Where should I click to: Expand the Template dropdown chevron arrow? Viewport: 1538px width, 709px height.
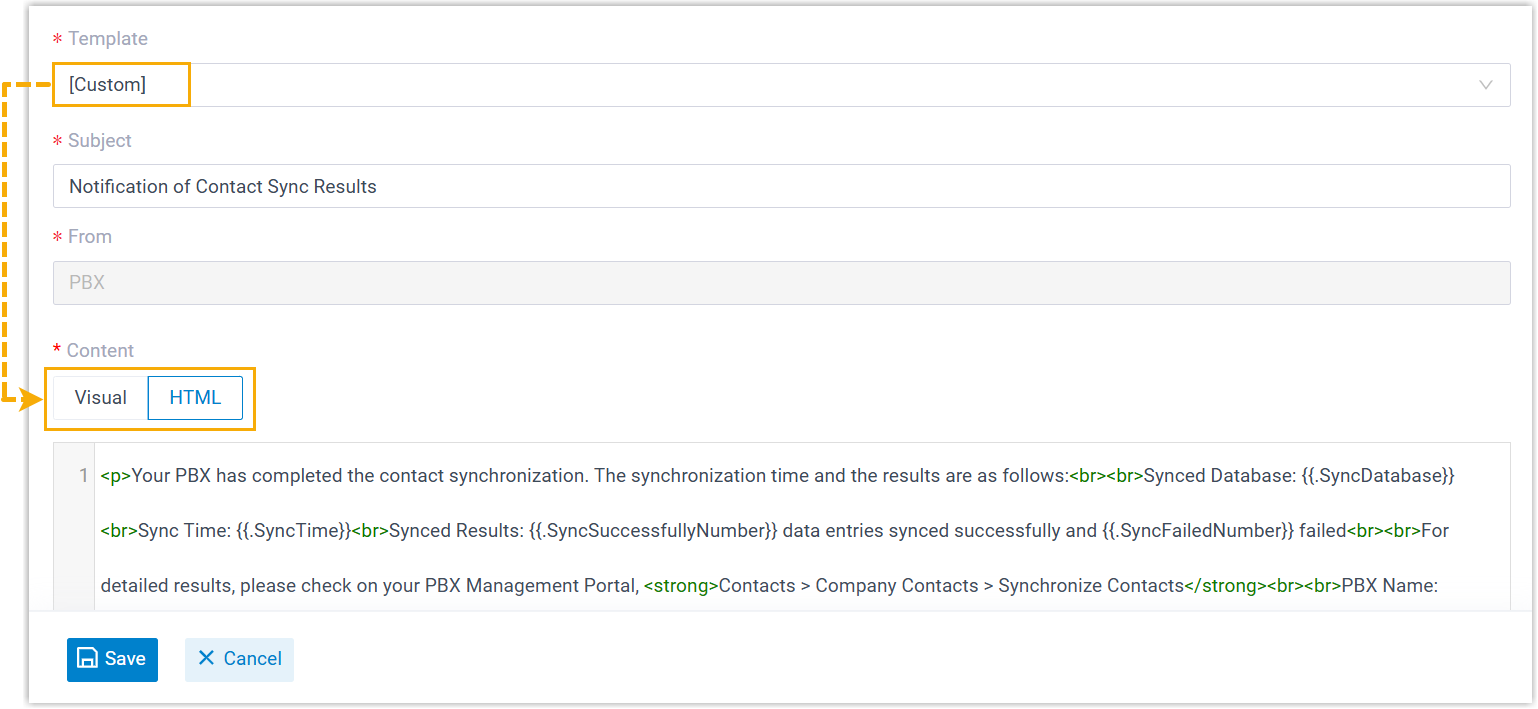coord(1486,85)
